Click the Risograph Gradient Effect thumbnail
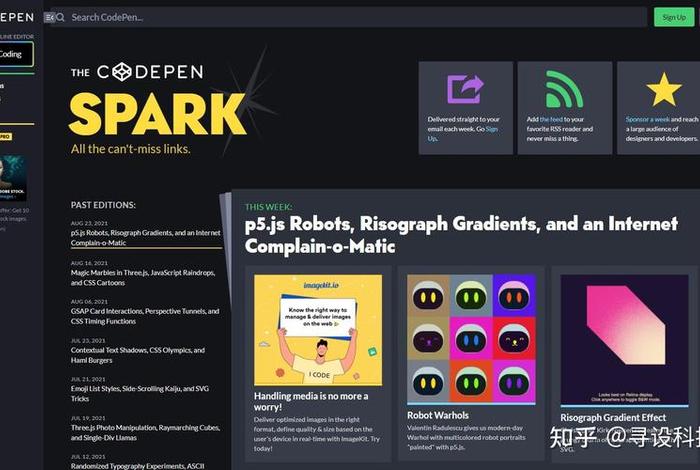 point(625,340)
